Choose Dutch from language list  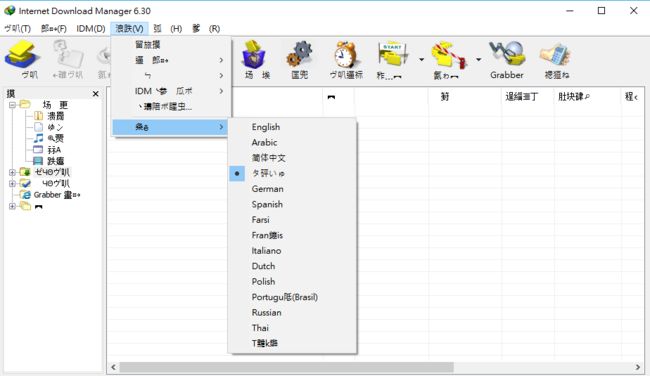263,266
